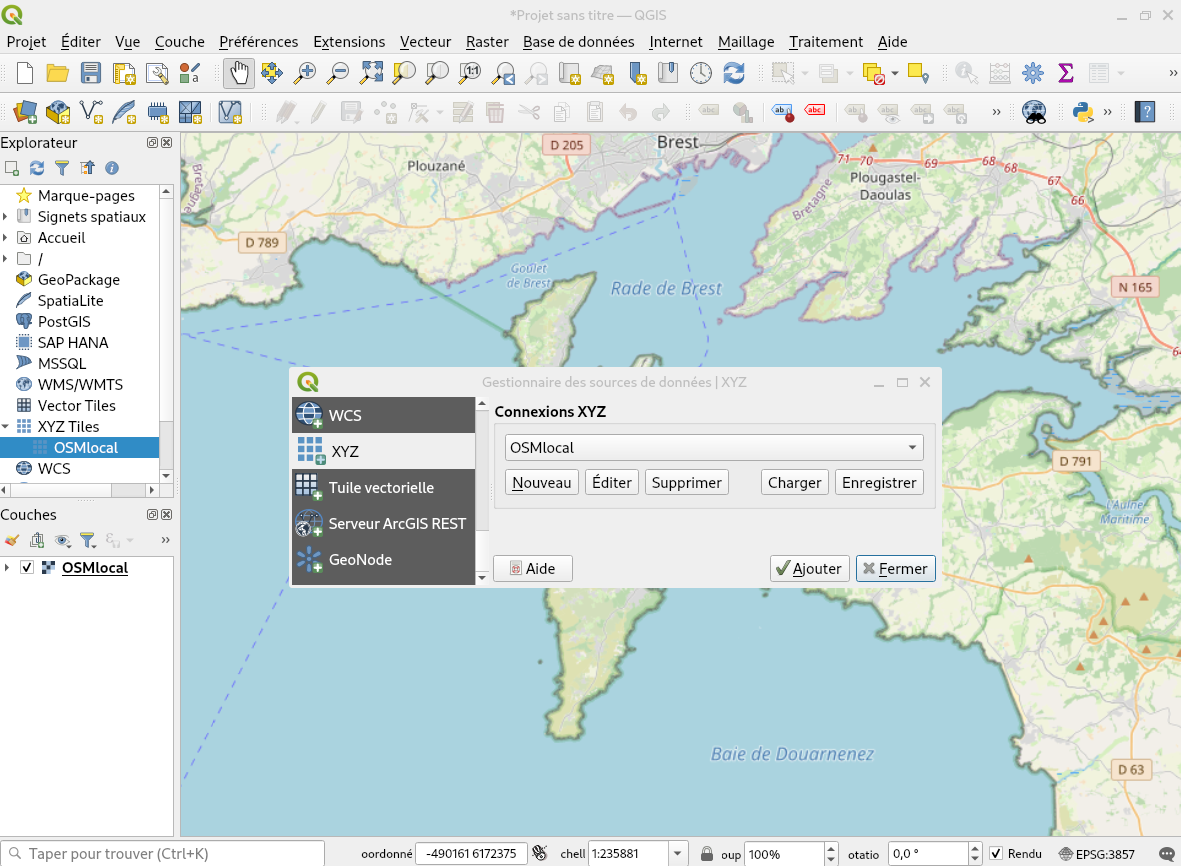This screenshot has width=1181, height=866.
Task: Save project with the floppy disk icon
Action: click(90, 73)
